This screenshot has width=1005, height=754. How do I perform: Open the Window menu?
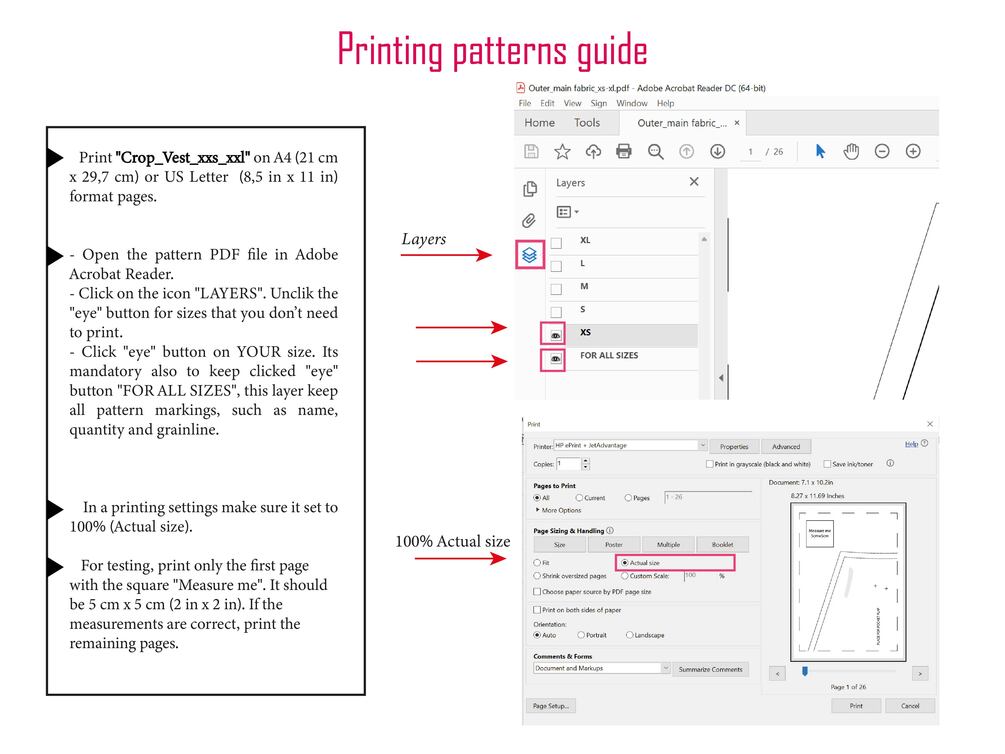[632, 103]
